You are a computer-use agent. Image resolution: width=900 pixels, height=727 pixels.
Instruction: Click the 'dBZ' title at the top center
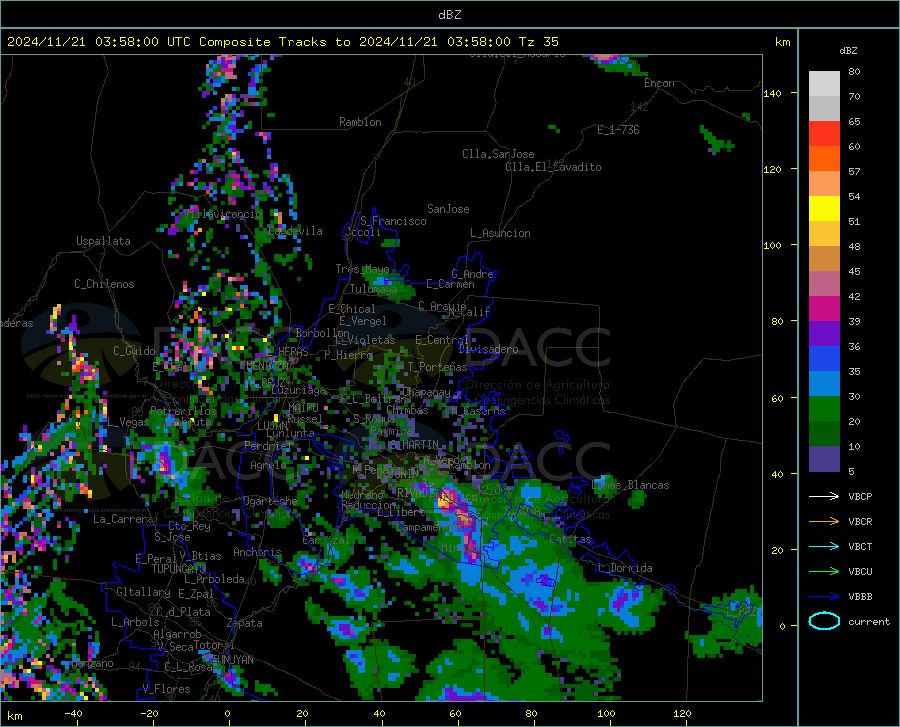pos(449,15)
